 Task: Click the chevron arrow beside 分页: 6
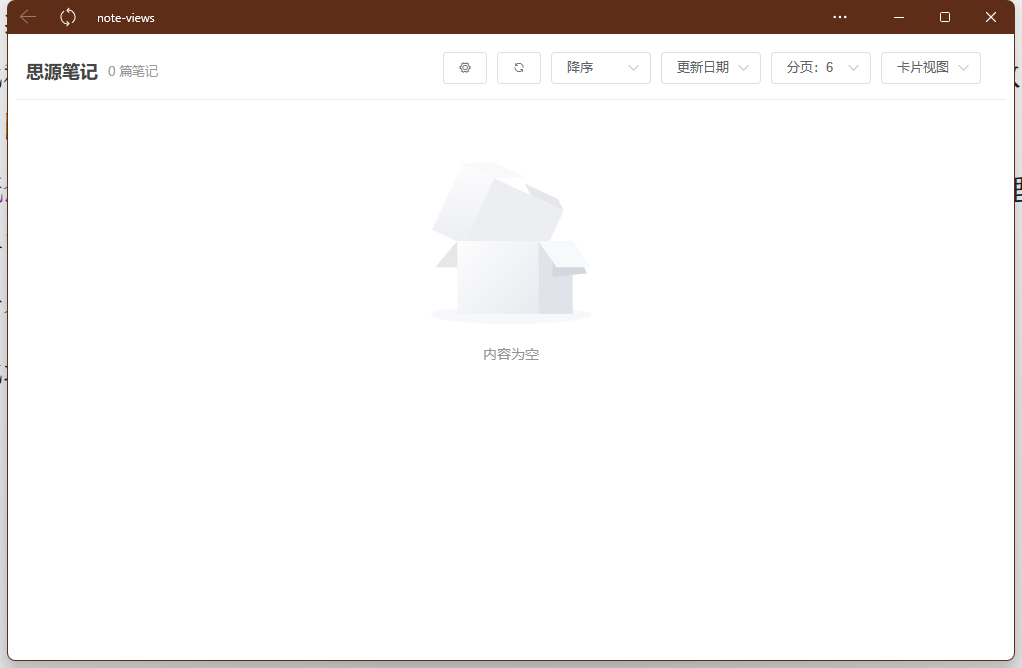(x=853, y=68)
